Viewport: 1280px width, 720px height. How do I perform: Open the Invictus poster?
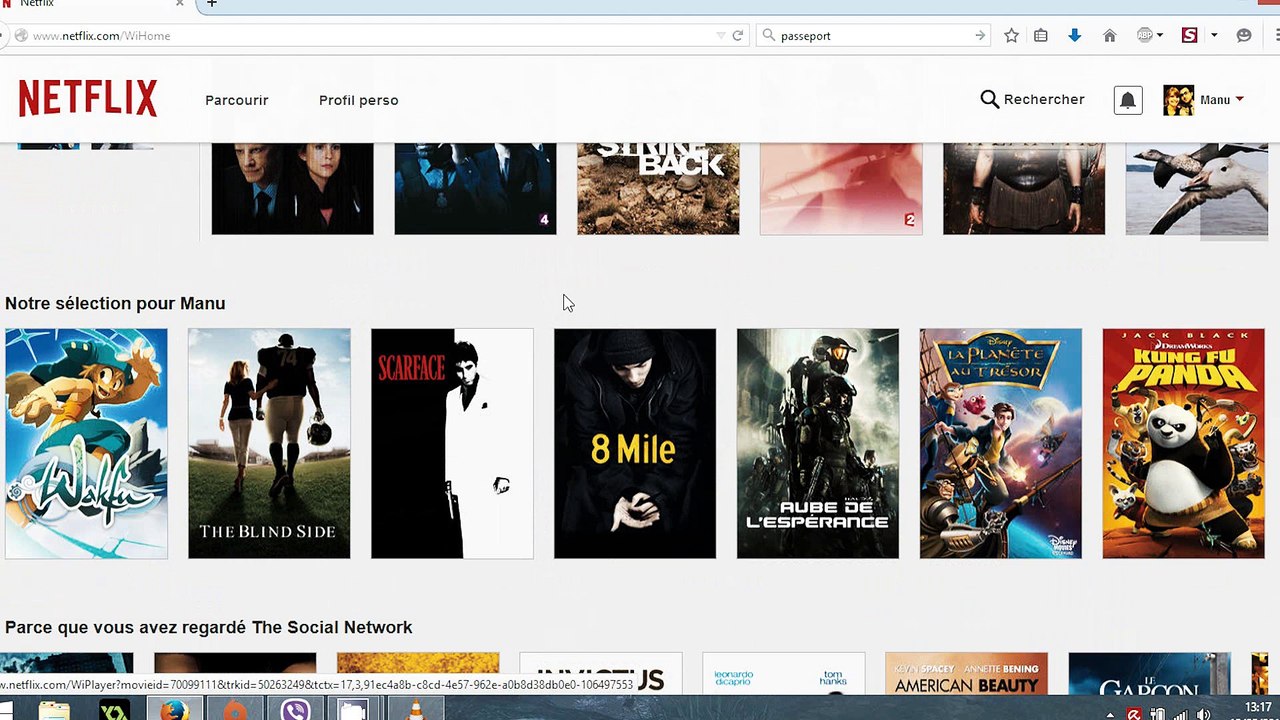tap(601, 673)
